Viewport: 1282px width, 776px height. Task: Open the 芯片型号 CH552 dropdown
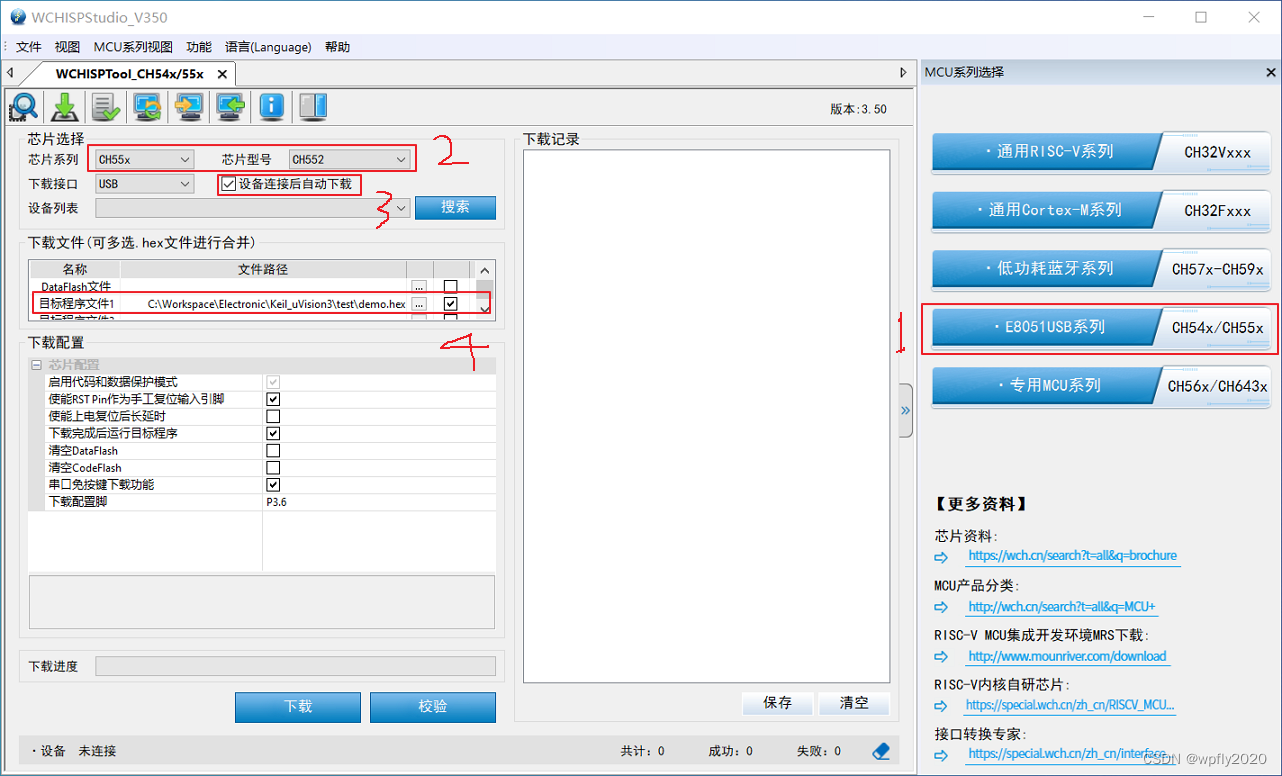[x=350, y=159]
